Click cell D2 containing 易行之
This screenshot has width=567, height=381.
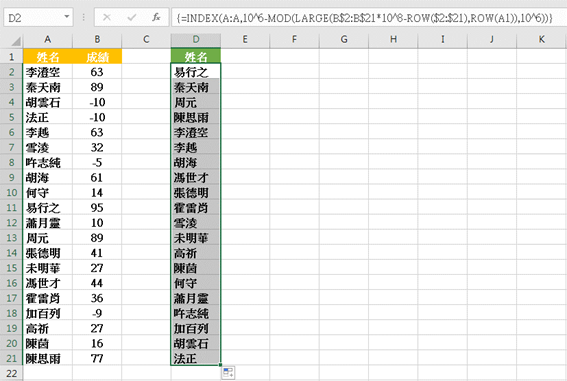coord(196,72)
